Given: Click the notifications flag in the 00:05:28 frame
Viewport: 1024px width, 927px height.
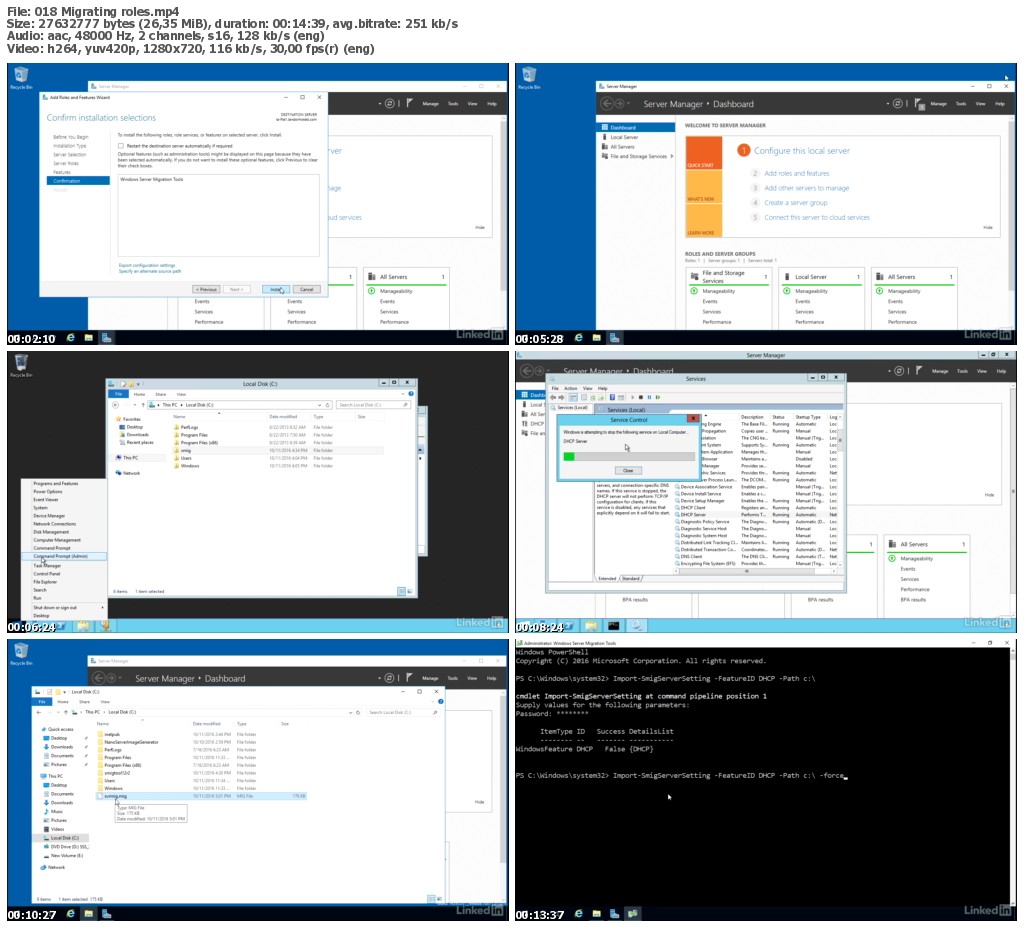Looking at the screenshot, I should click(x=919, y=103).
